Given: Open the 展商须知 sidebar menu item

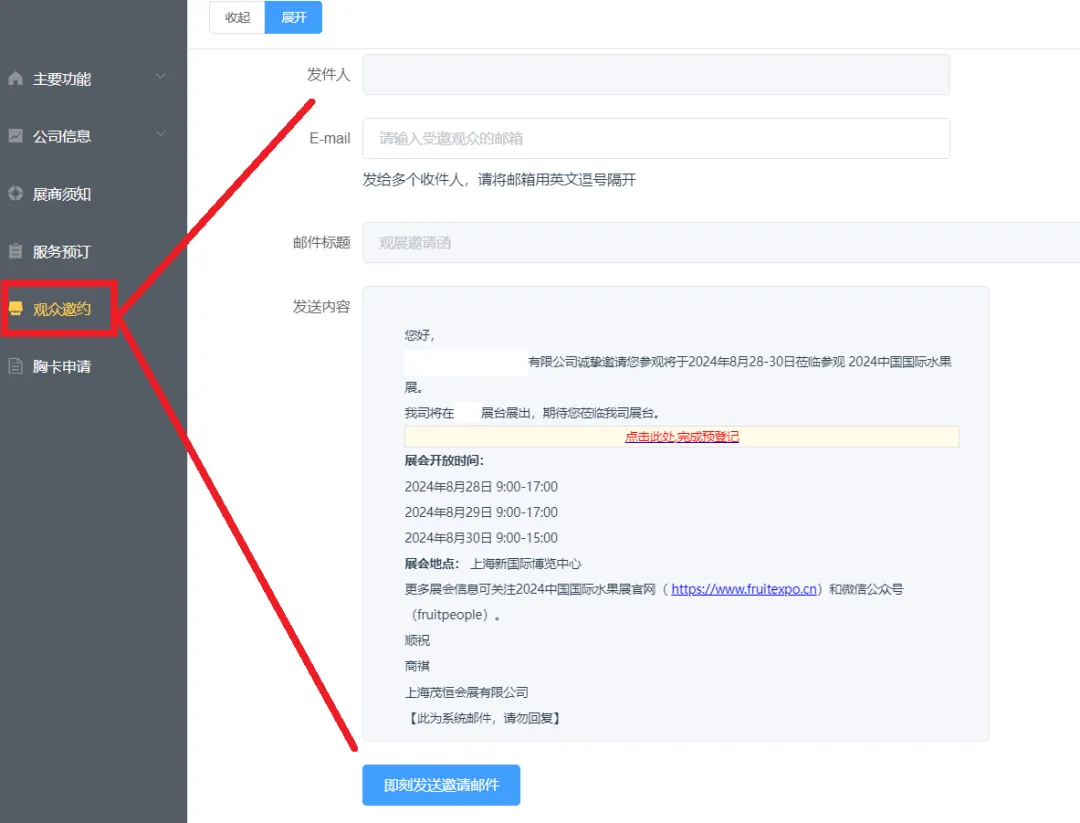Looking at the screenshot, I should 62,194.
